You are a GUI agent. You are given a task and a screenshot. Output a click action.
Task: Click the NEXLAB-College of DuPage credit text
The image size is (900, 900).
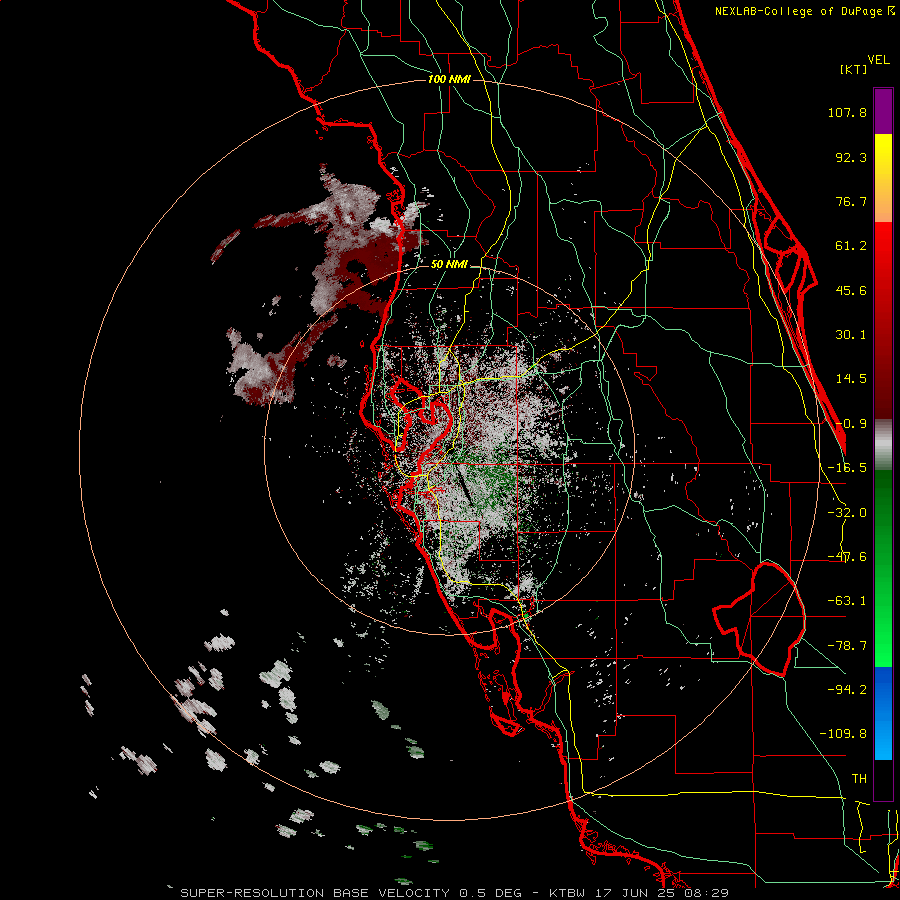click(798, 11)
